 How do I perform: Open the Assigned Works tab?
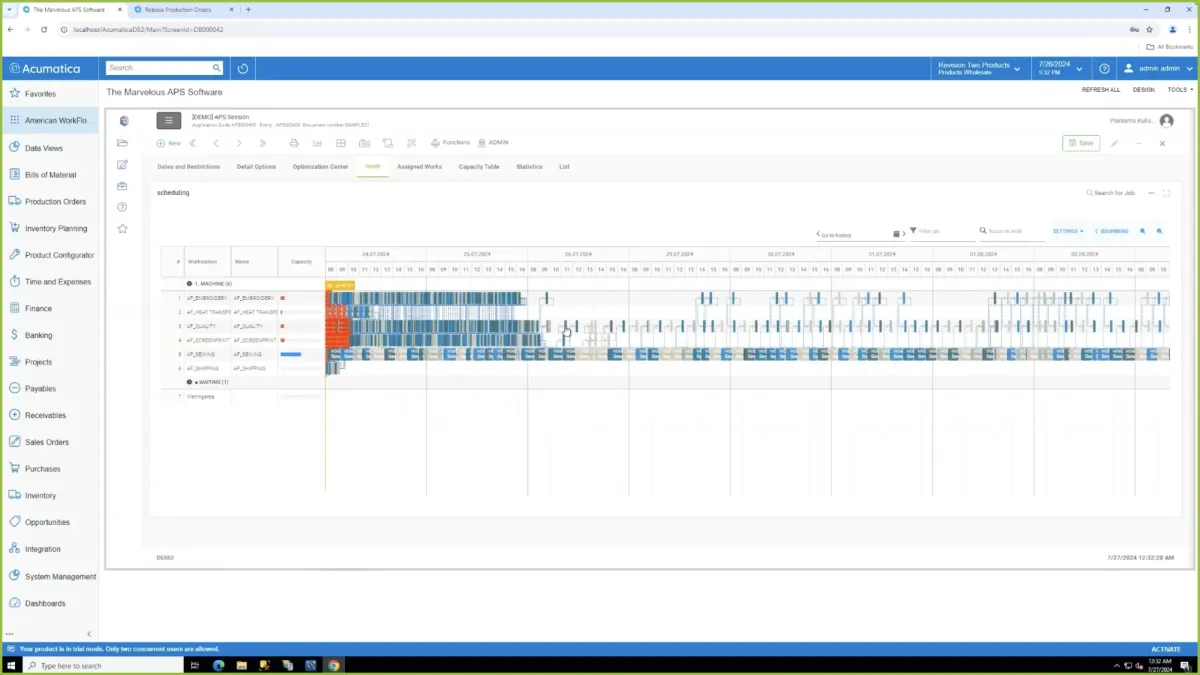click(x=419, y=167)
